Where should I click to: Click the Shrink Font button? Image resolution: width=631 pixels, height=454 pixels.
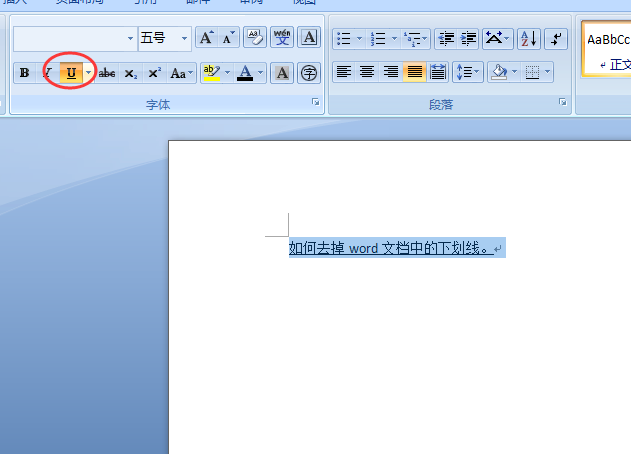[x=228, y=38]
